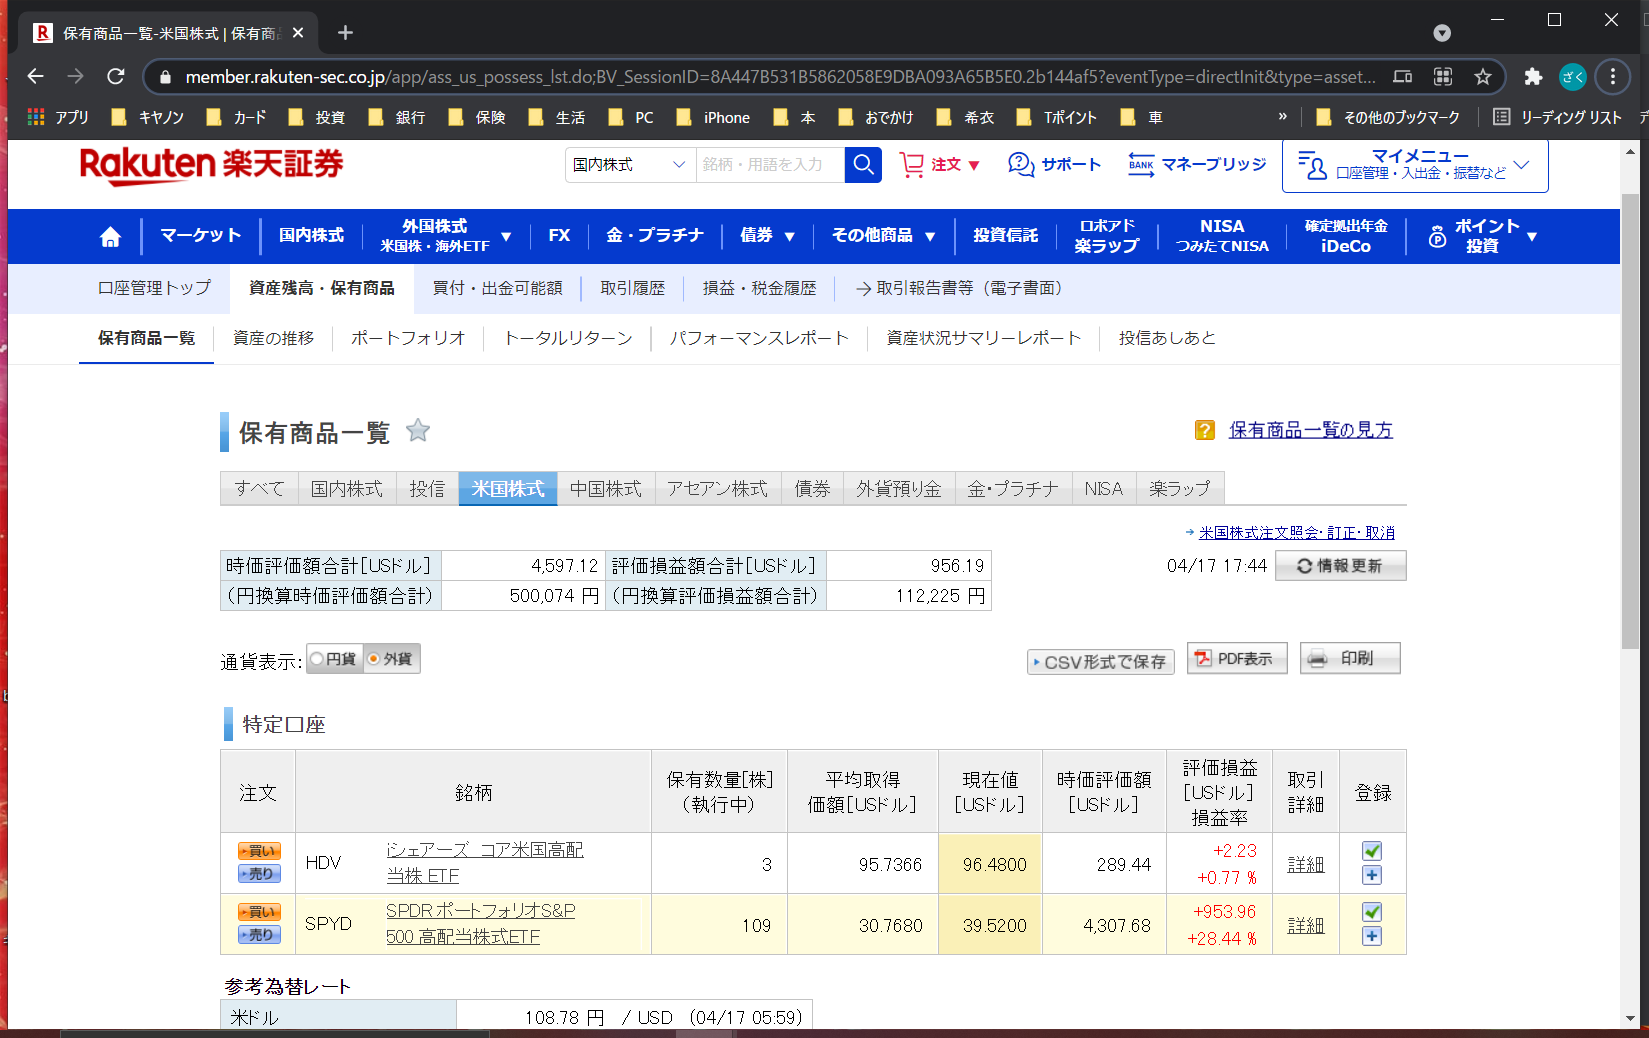Open a new browser tab
Viewport: 1649px width, 1038px height.
click(x=345, y=33)
